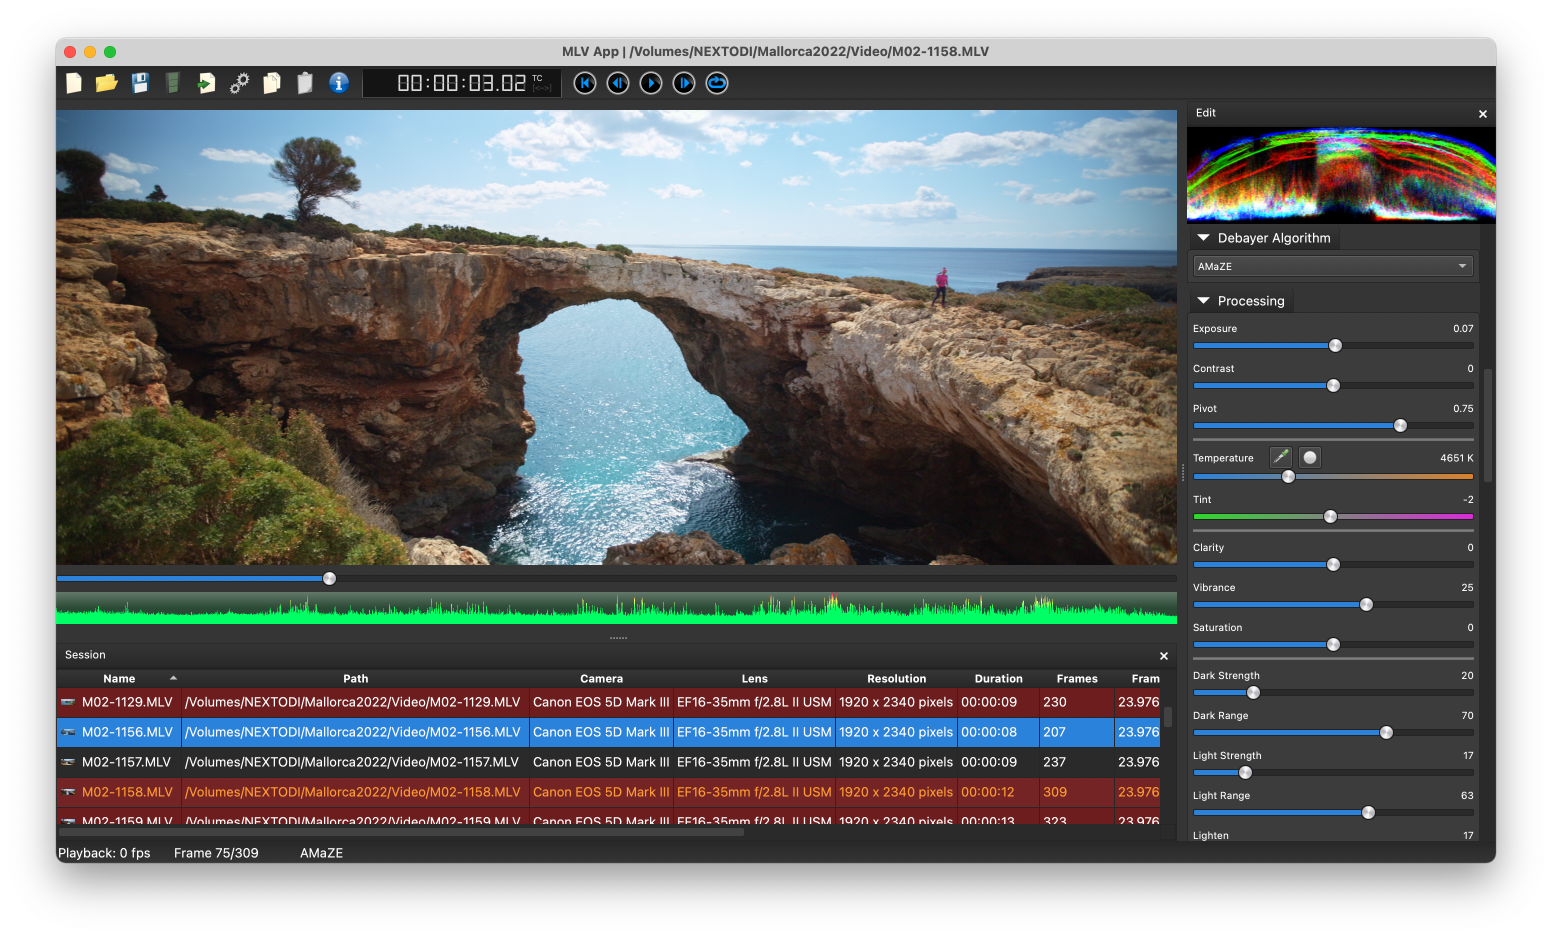Click the Dark Range slider handle

pos(1386,733)
